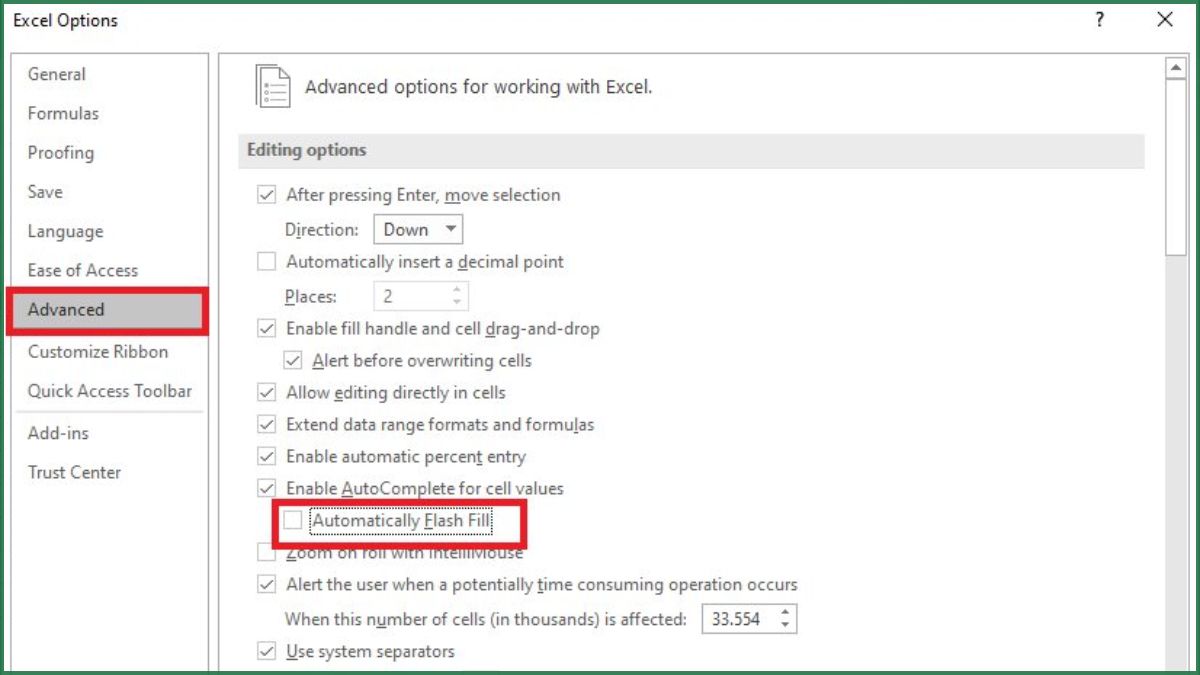Image resolution: width=1200 pixels, height=675 pixels.
Task: Decrease the number of cells stepper down
Action: pos(786,625)
